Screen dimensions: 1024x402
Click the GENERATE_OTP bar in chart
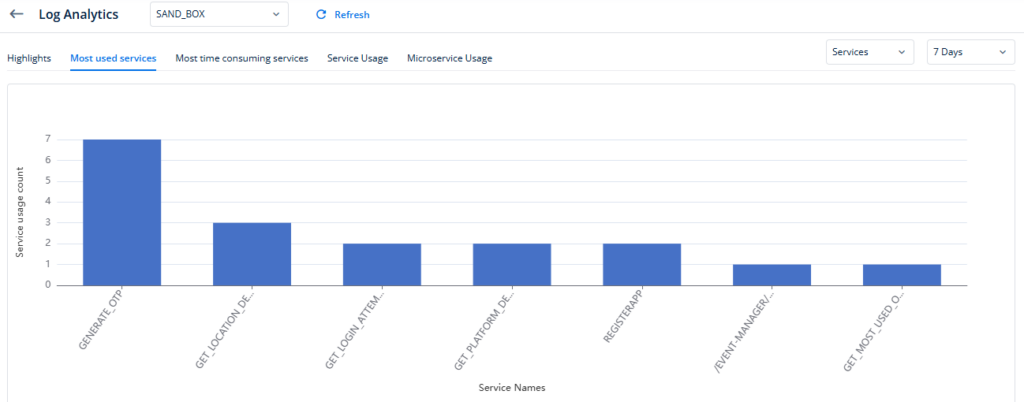tap(122, 212)
